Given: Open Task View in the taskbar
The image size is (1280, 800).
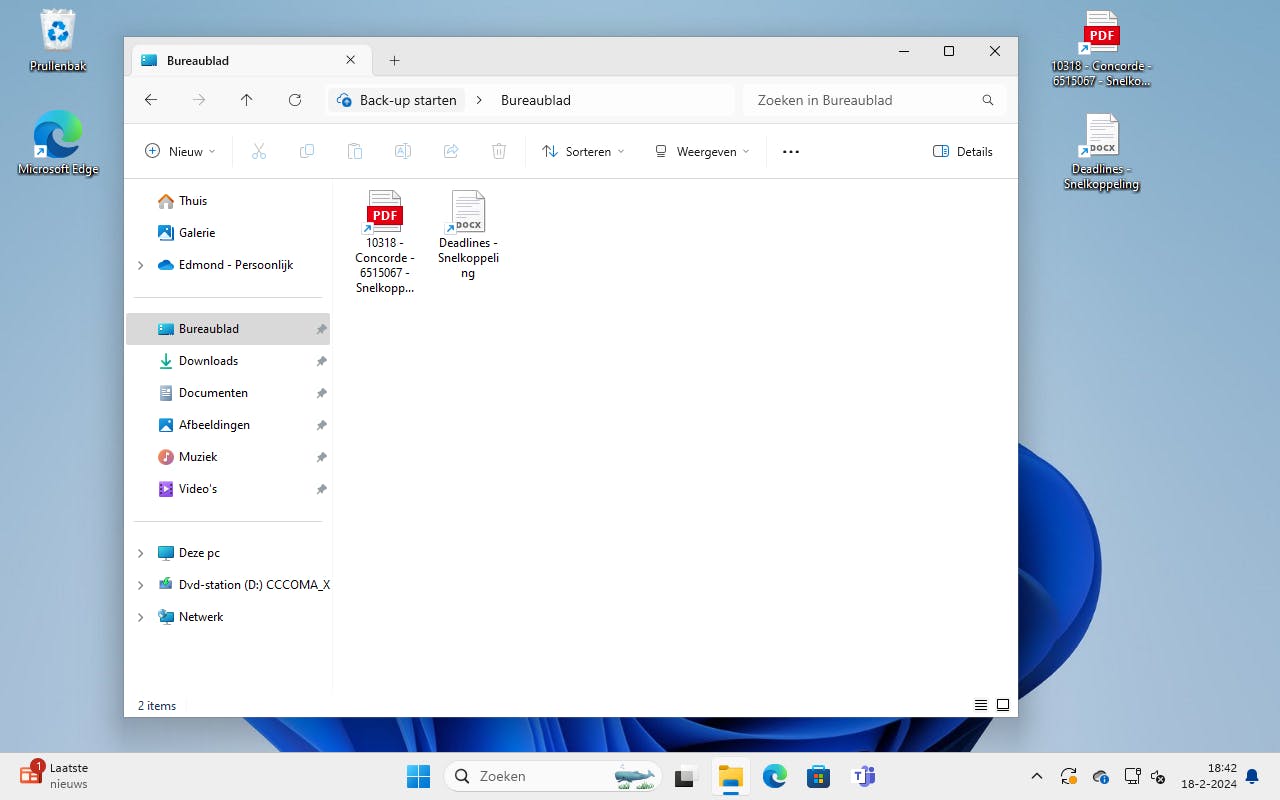Looking at the screenshot, I should pos(685,776).
